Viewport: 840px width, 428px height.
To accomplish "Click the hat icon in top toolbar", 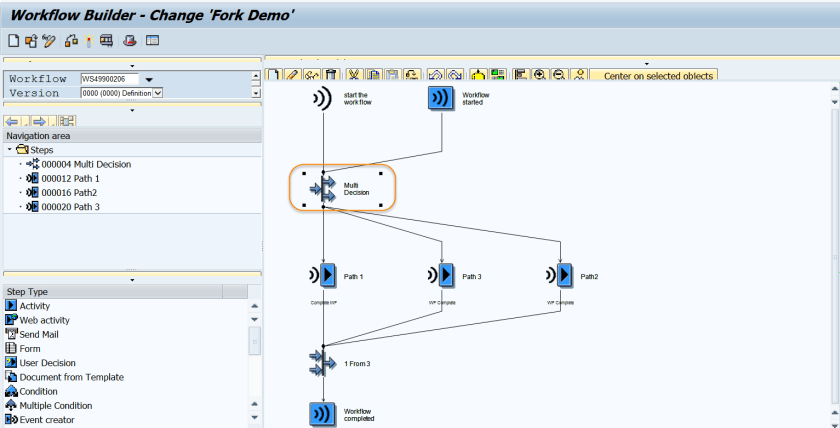I will (130, 41).
